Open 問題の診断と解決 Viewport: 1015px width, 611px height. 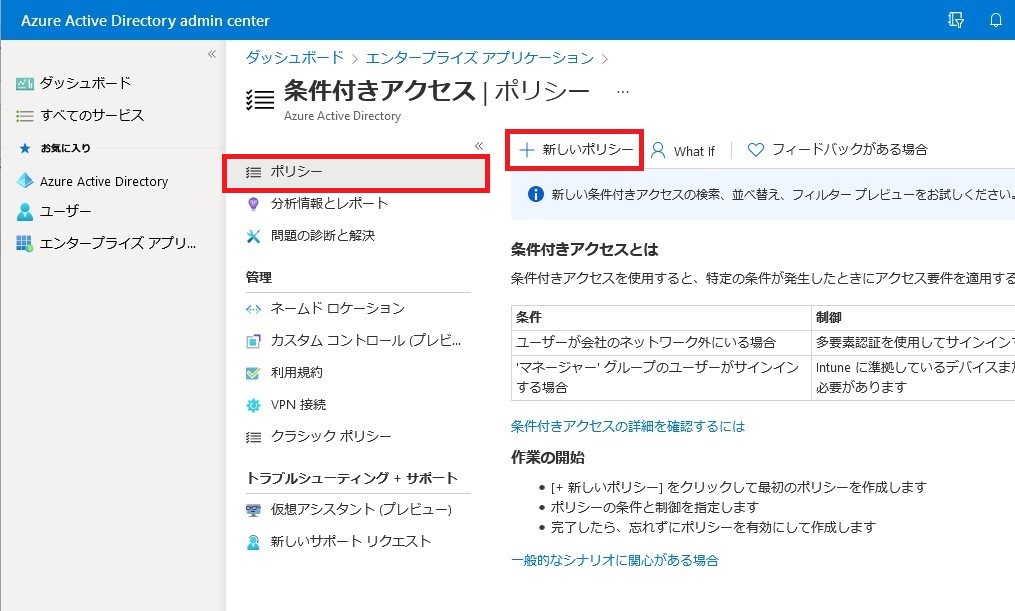pos(323,236)
